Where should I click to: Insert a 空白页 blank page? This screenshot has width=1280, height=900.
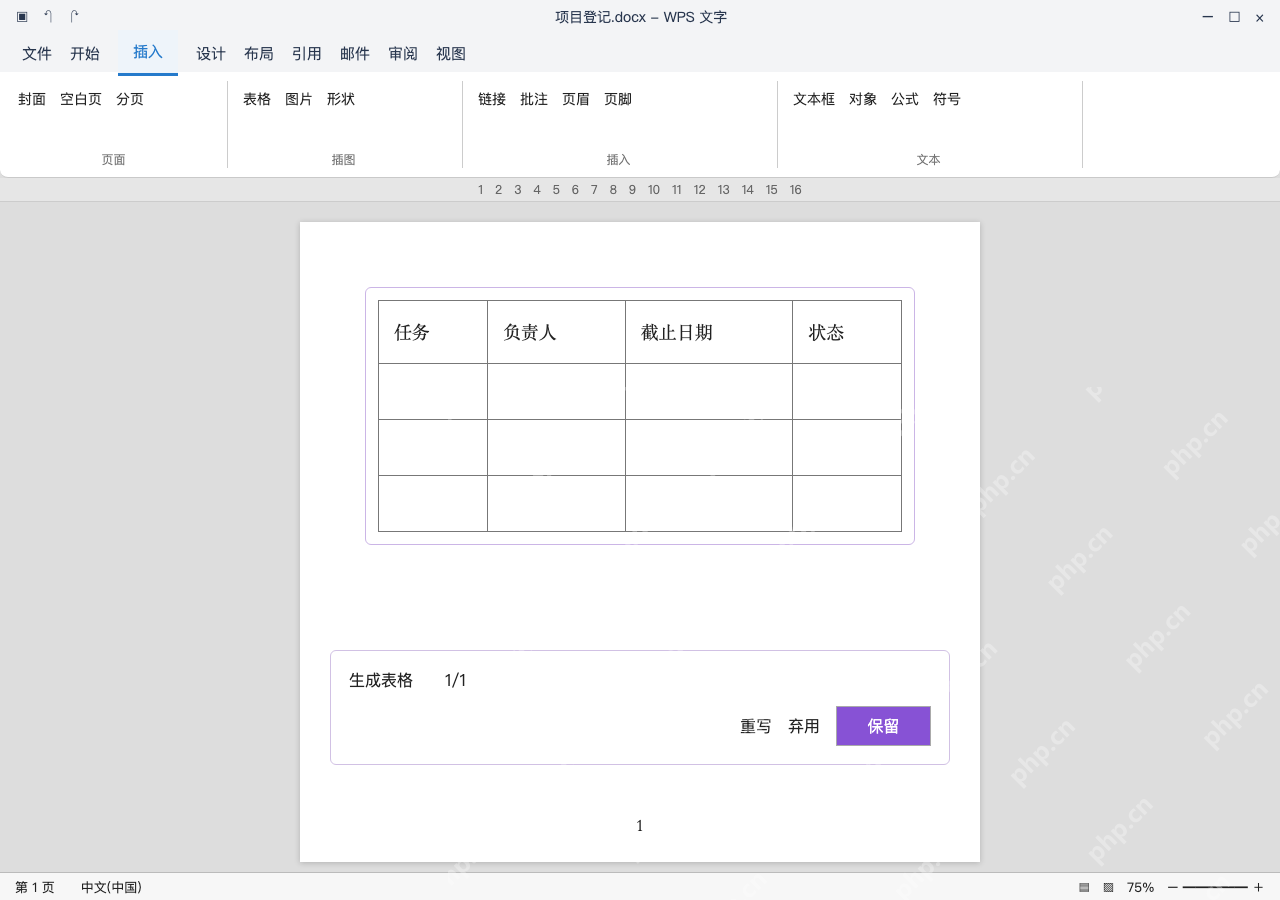[x=81, y=99]
